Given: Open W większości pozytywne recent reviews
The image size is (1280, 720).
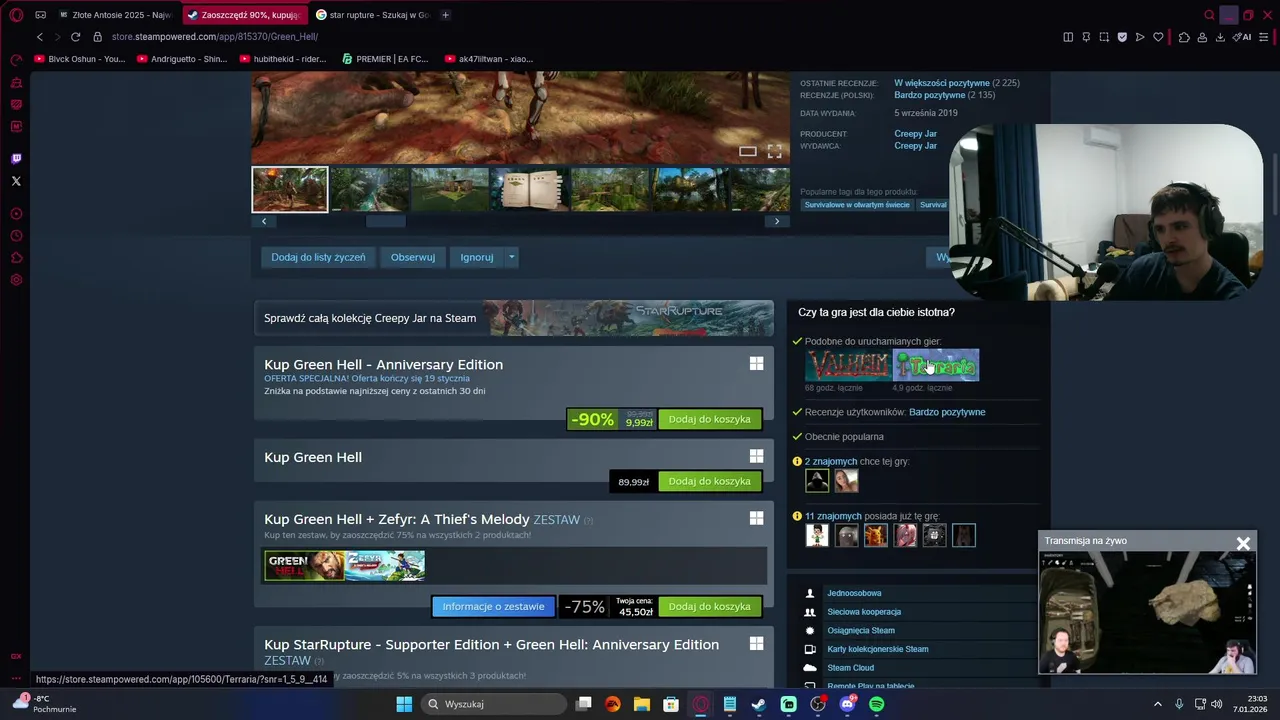Looking at the screenshot, I should coord(942,83).
